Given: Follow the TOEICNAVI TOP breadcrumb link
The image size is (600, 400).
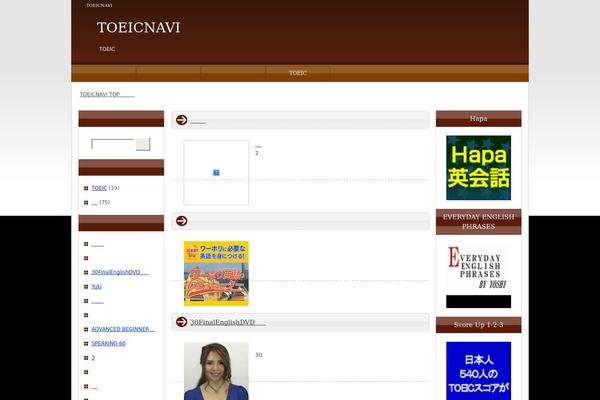Looking at the screenshot, I should coord(107,94).
